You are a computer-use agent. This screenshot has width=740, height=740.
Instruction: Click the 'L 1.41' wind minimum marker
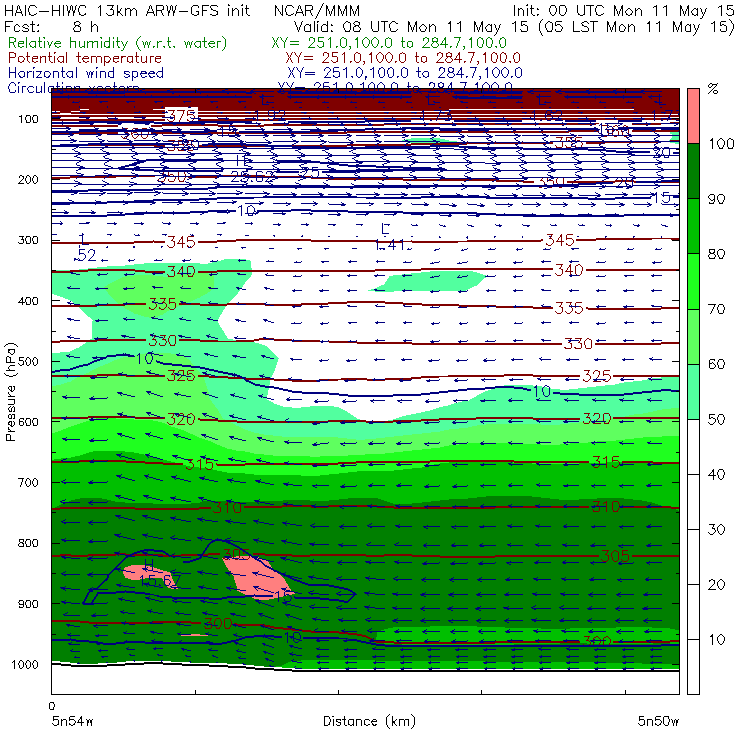coord(389,237)
